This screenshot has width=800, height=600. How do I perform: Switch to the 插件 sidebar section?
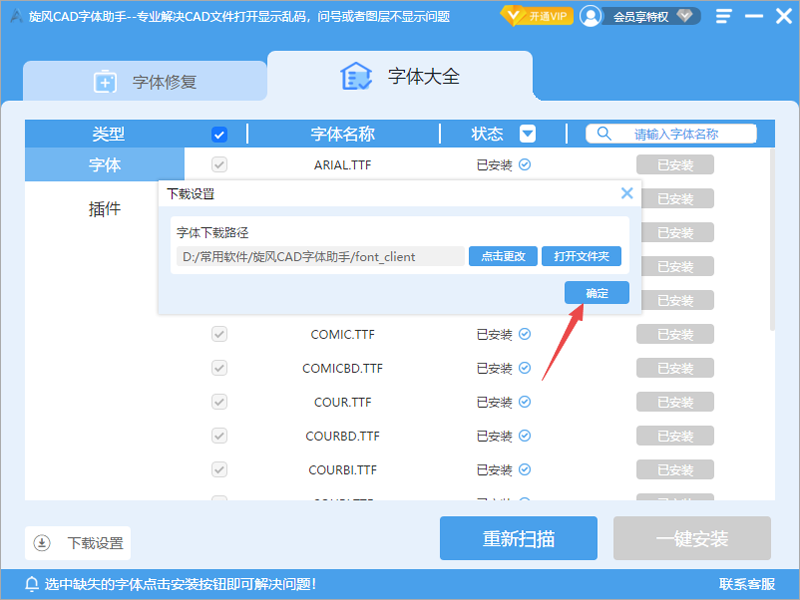[x=105, y=208]
